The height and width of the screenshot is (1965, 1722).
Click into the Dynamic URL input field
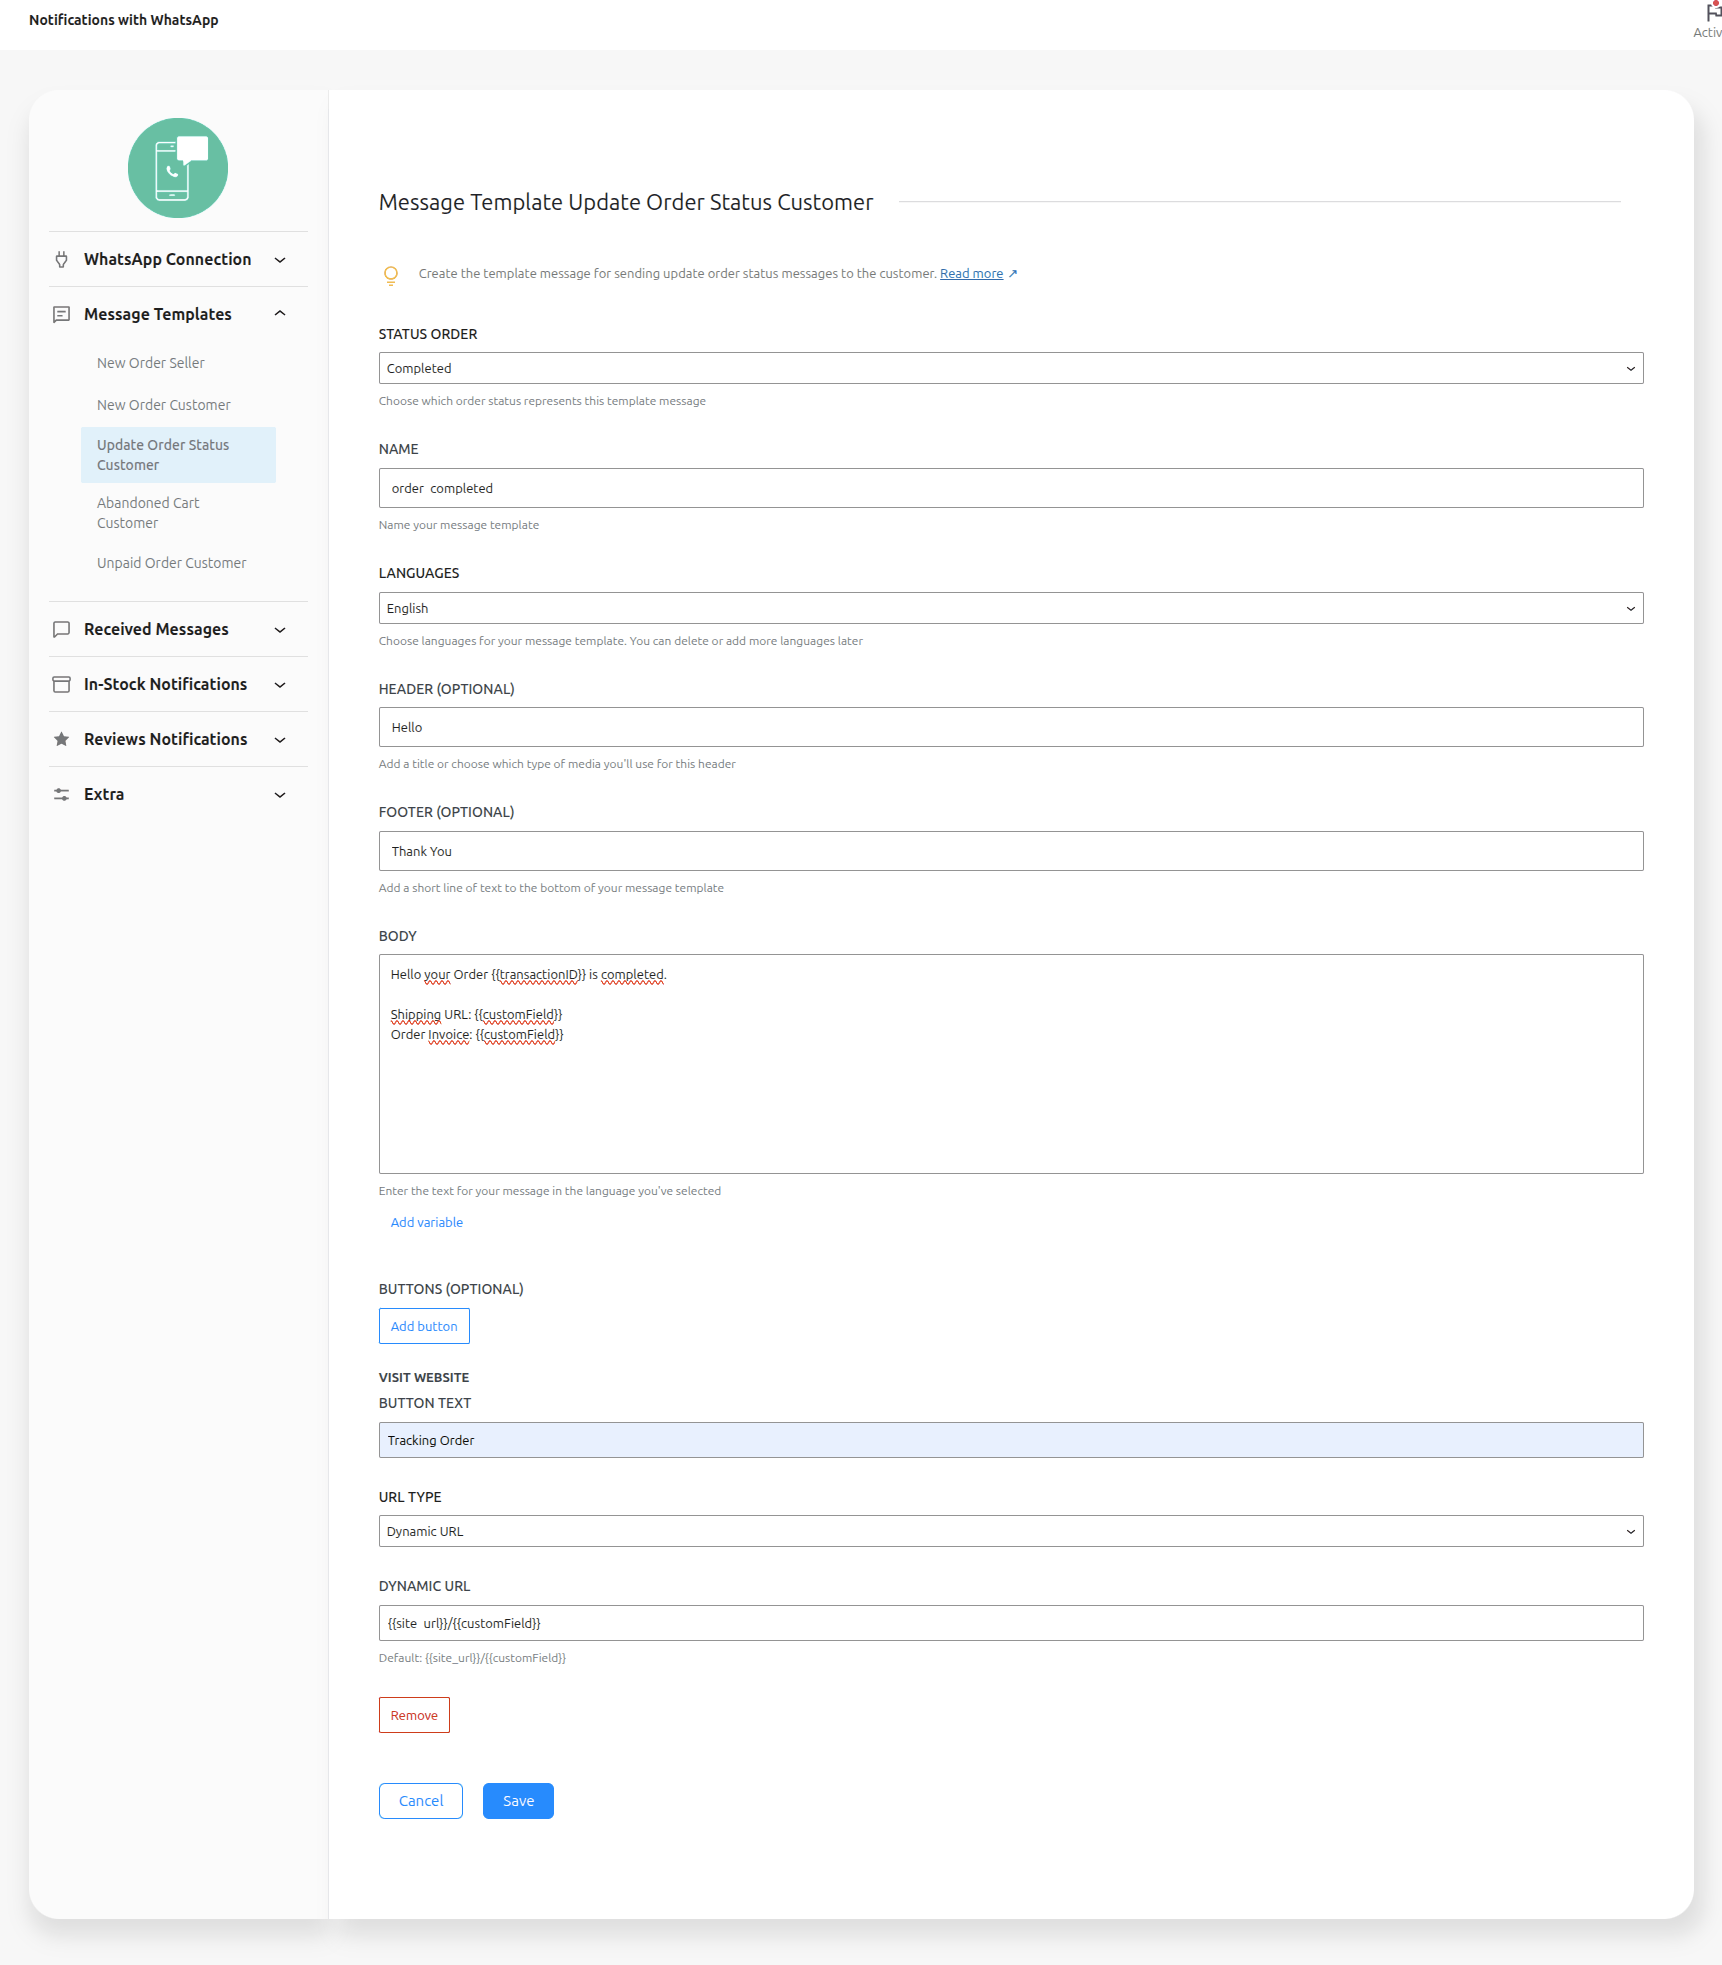click(1010, 1623)
